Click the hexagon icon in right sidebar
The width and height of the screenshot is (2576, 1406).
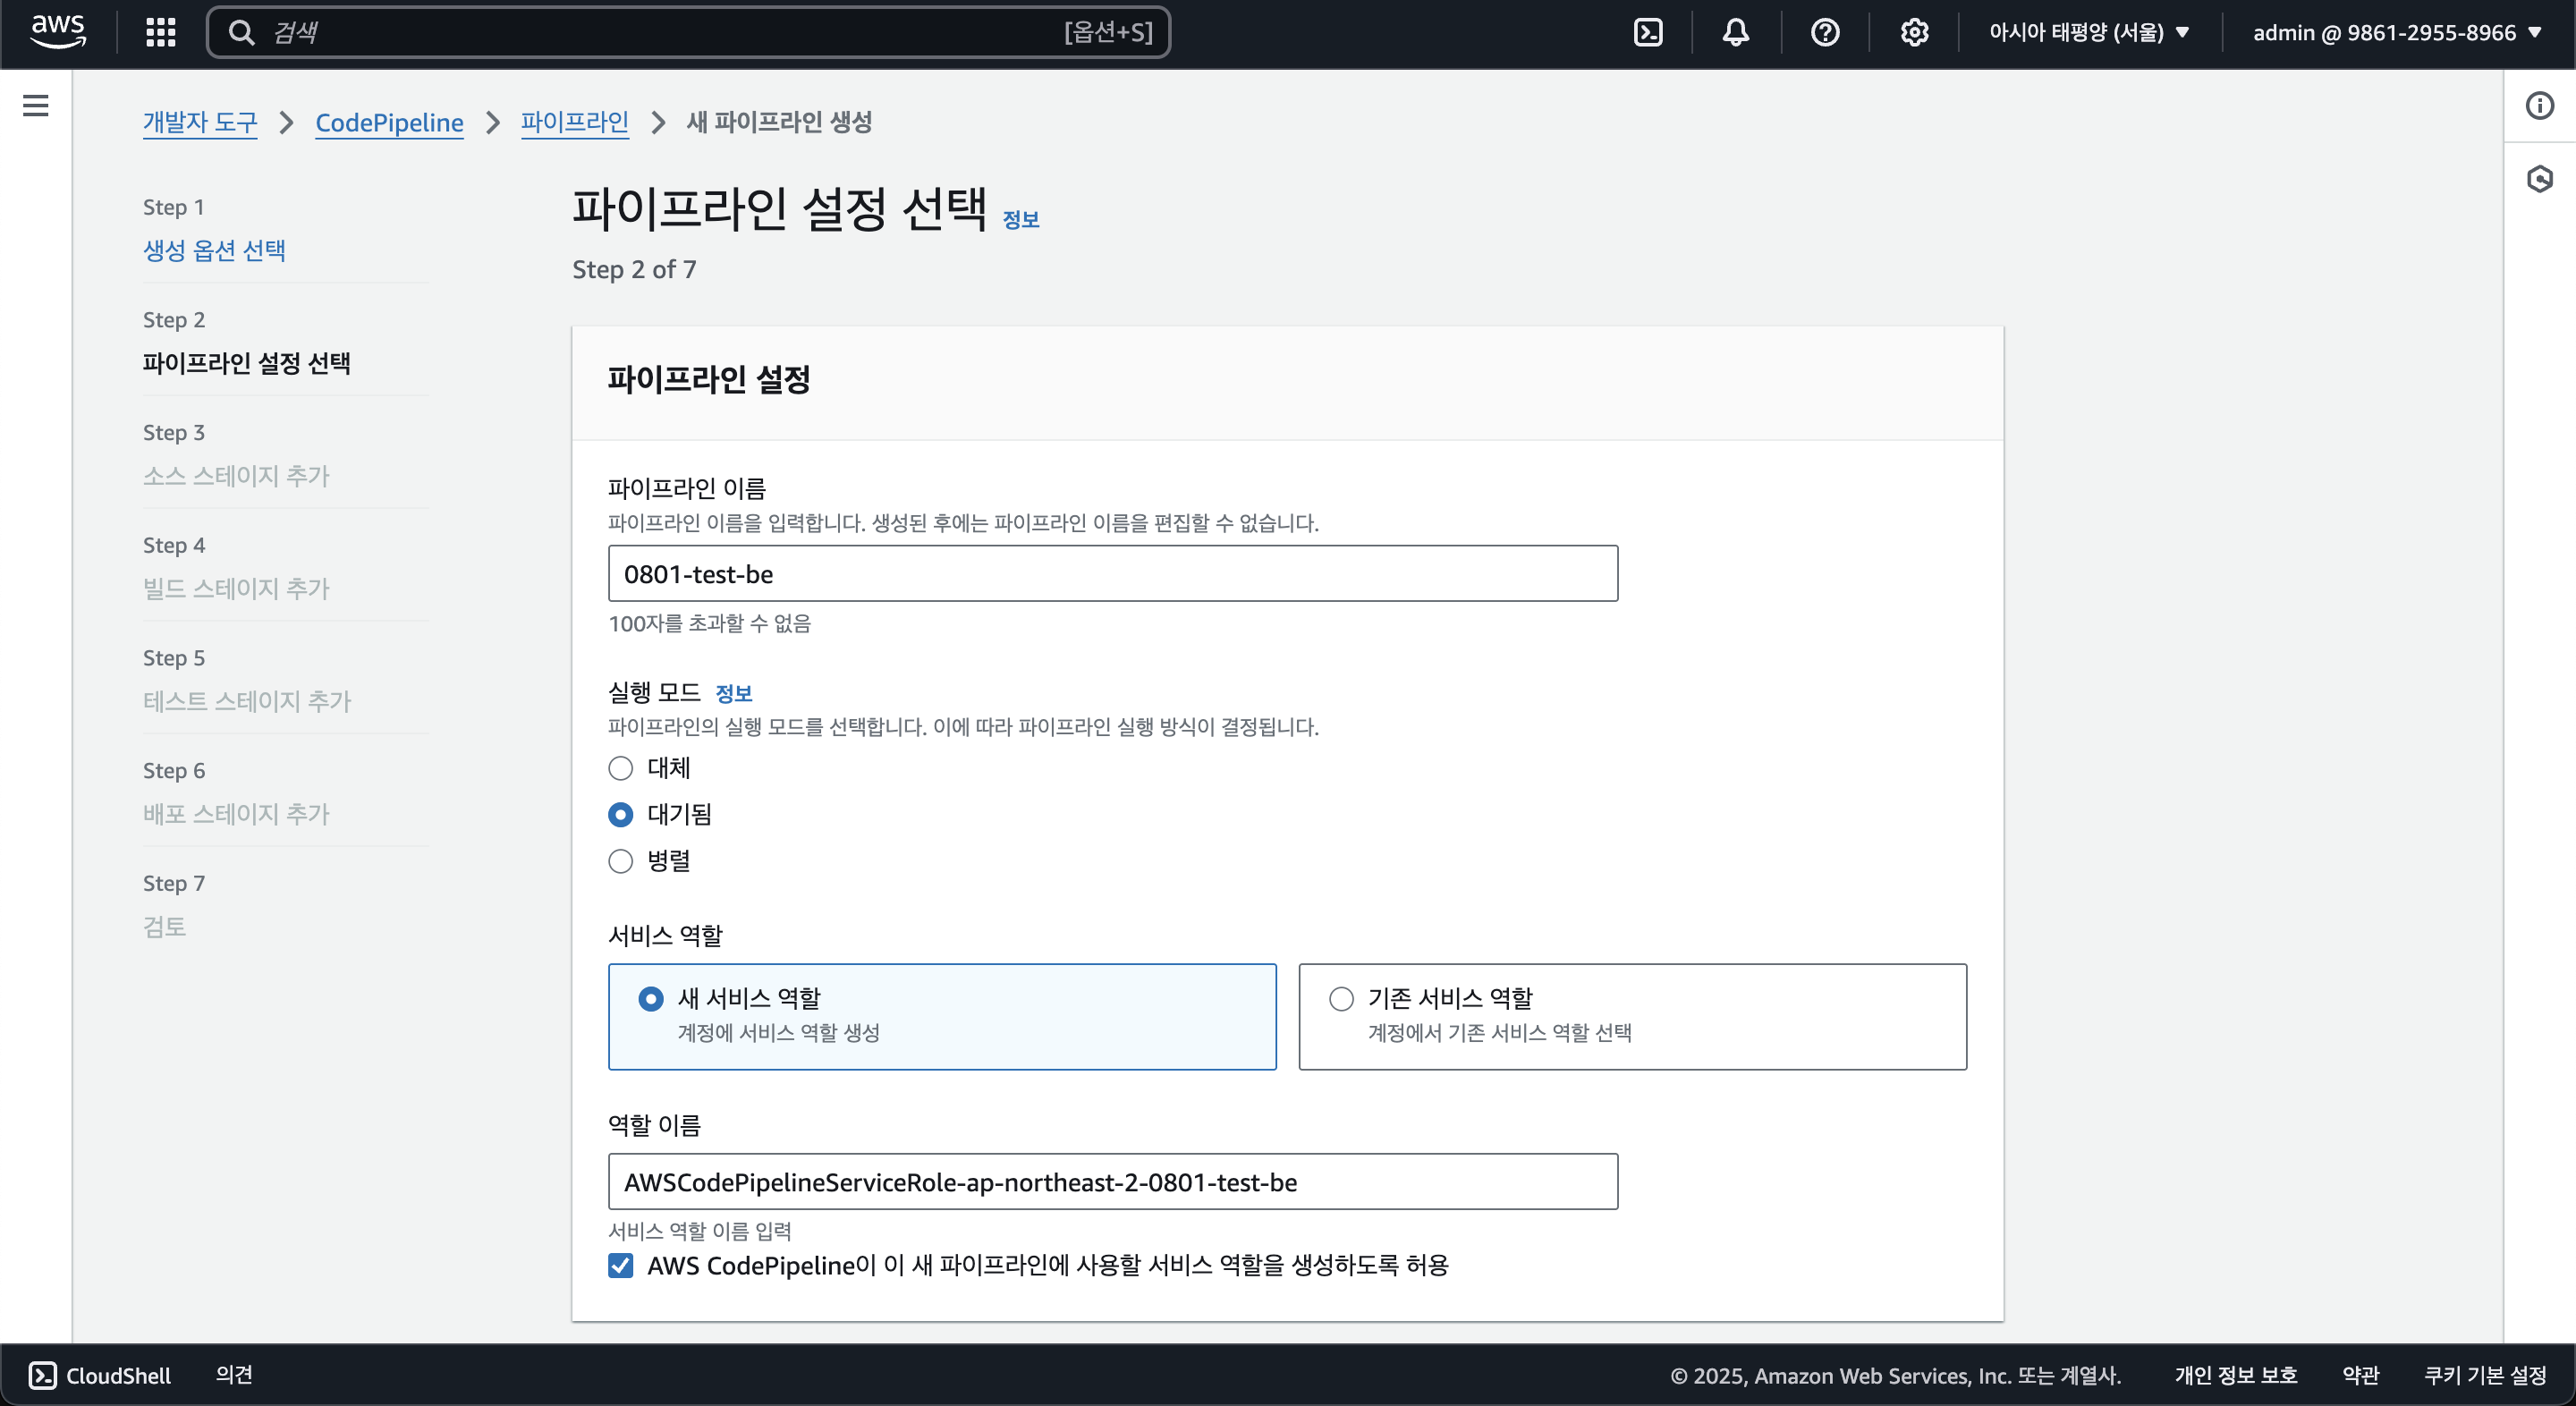click(x=2540, y=179)
